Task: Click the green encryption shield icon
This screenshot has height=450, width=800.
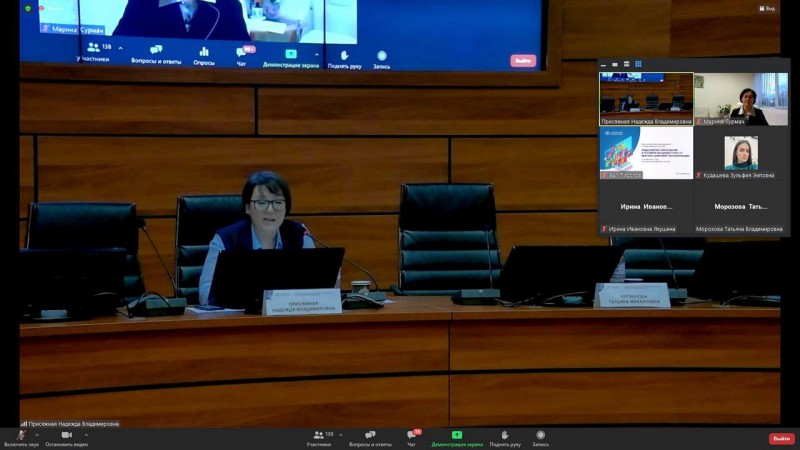Action: [x=28, y=8]
